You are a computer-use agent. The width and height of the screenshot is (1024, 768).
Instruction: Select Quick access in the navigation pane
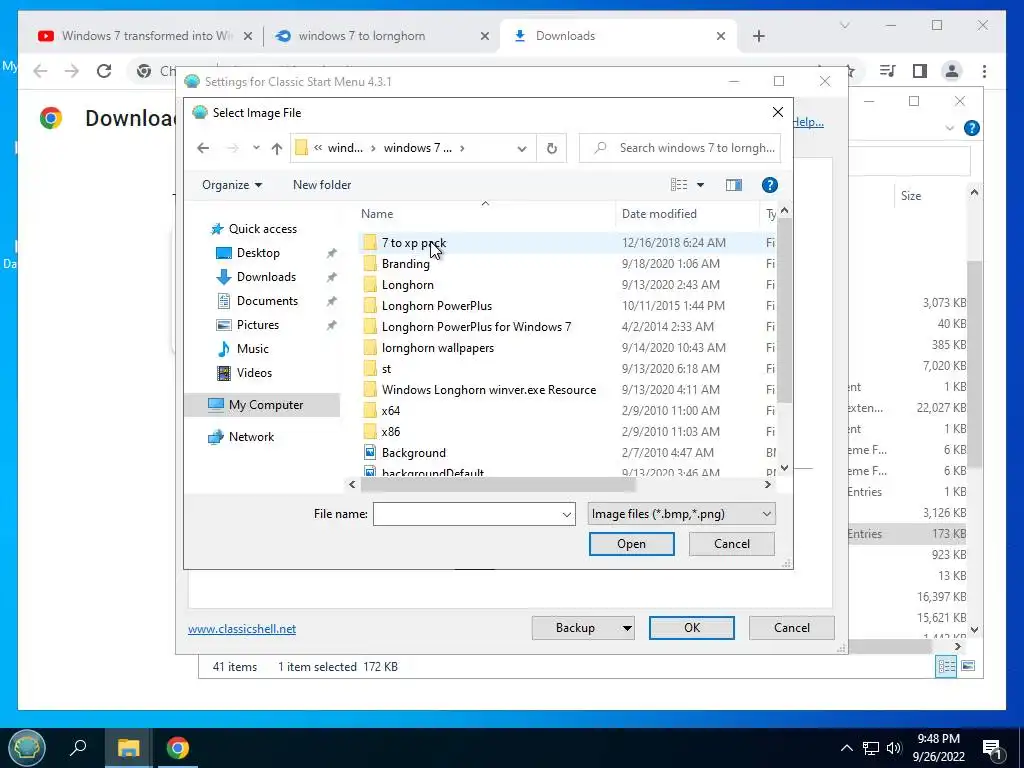(262, 229)
